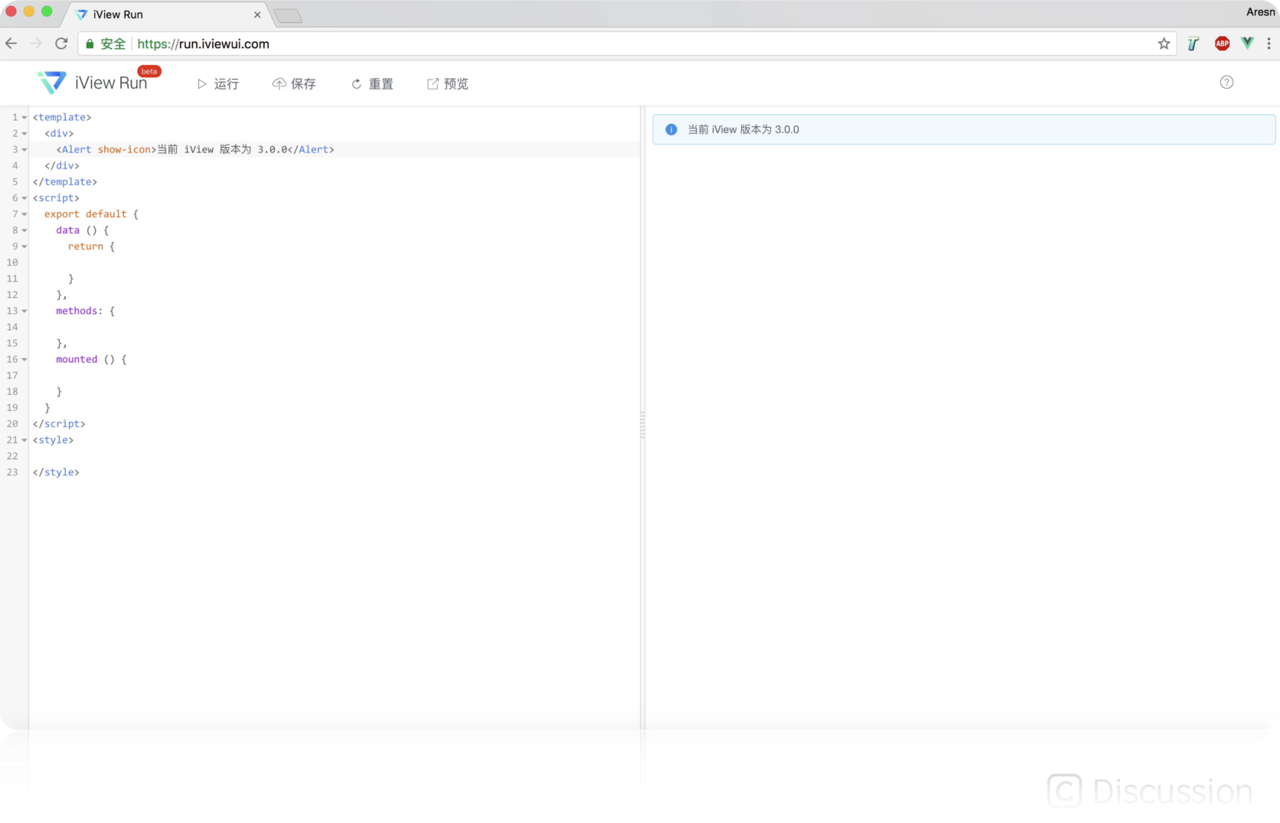Screen dimensions: 1280x823
Task: Click the red beta badge
Action: [149, 71]
